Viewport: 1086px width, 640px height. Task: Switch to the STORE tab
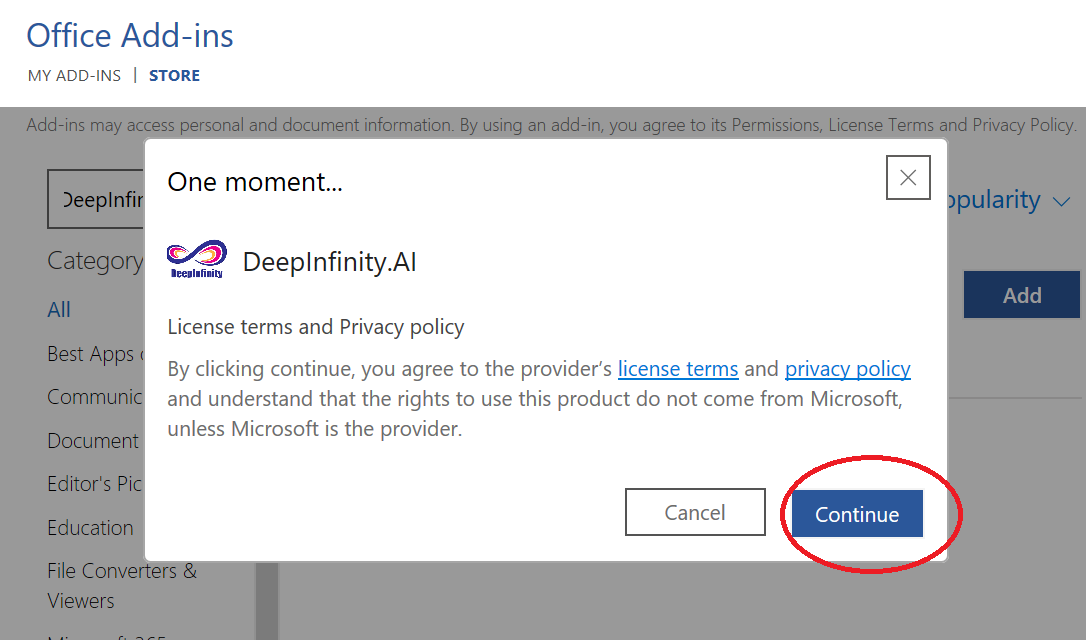pyautogui.click(x=174, y=75)
